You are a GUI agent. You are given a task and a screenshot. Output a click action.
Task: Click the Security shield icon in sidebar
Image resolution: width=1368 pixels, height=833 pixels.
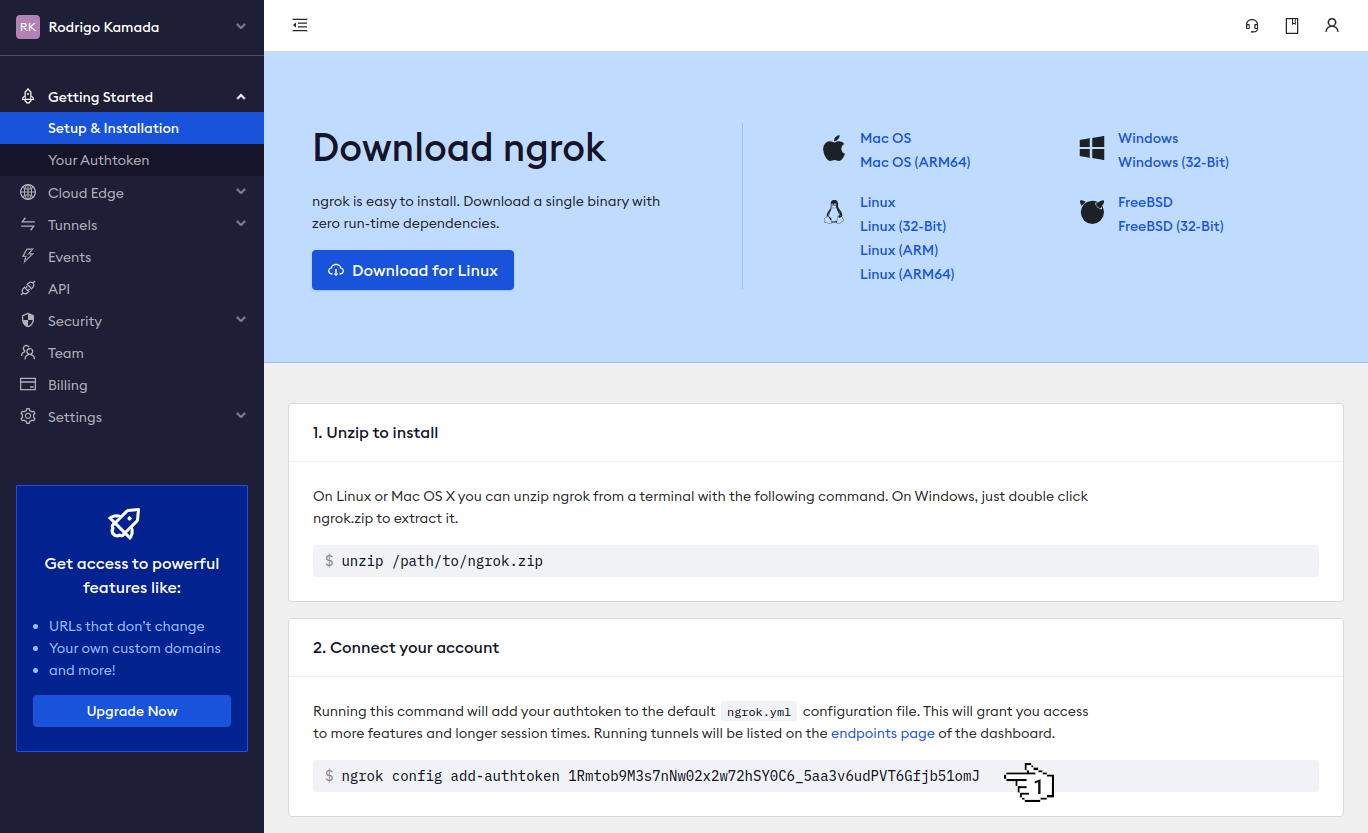click(x=28, y=320)
